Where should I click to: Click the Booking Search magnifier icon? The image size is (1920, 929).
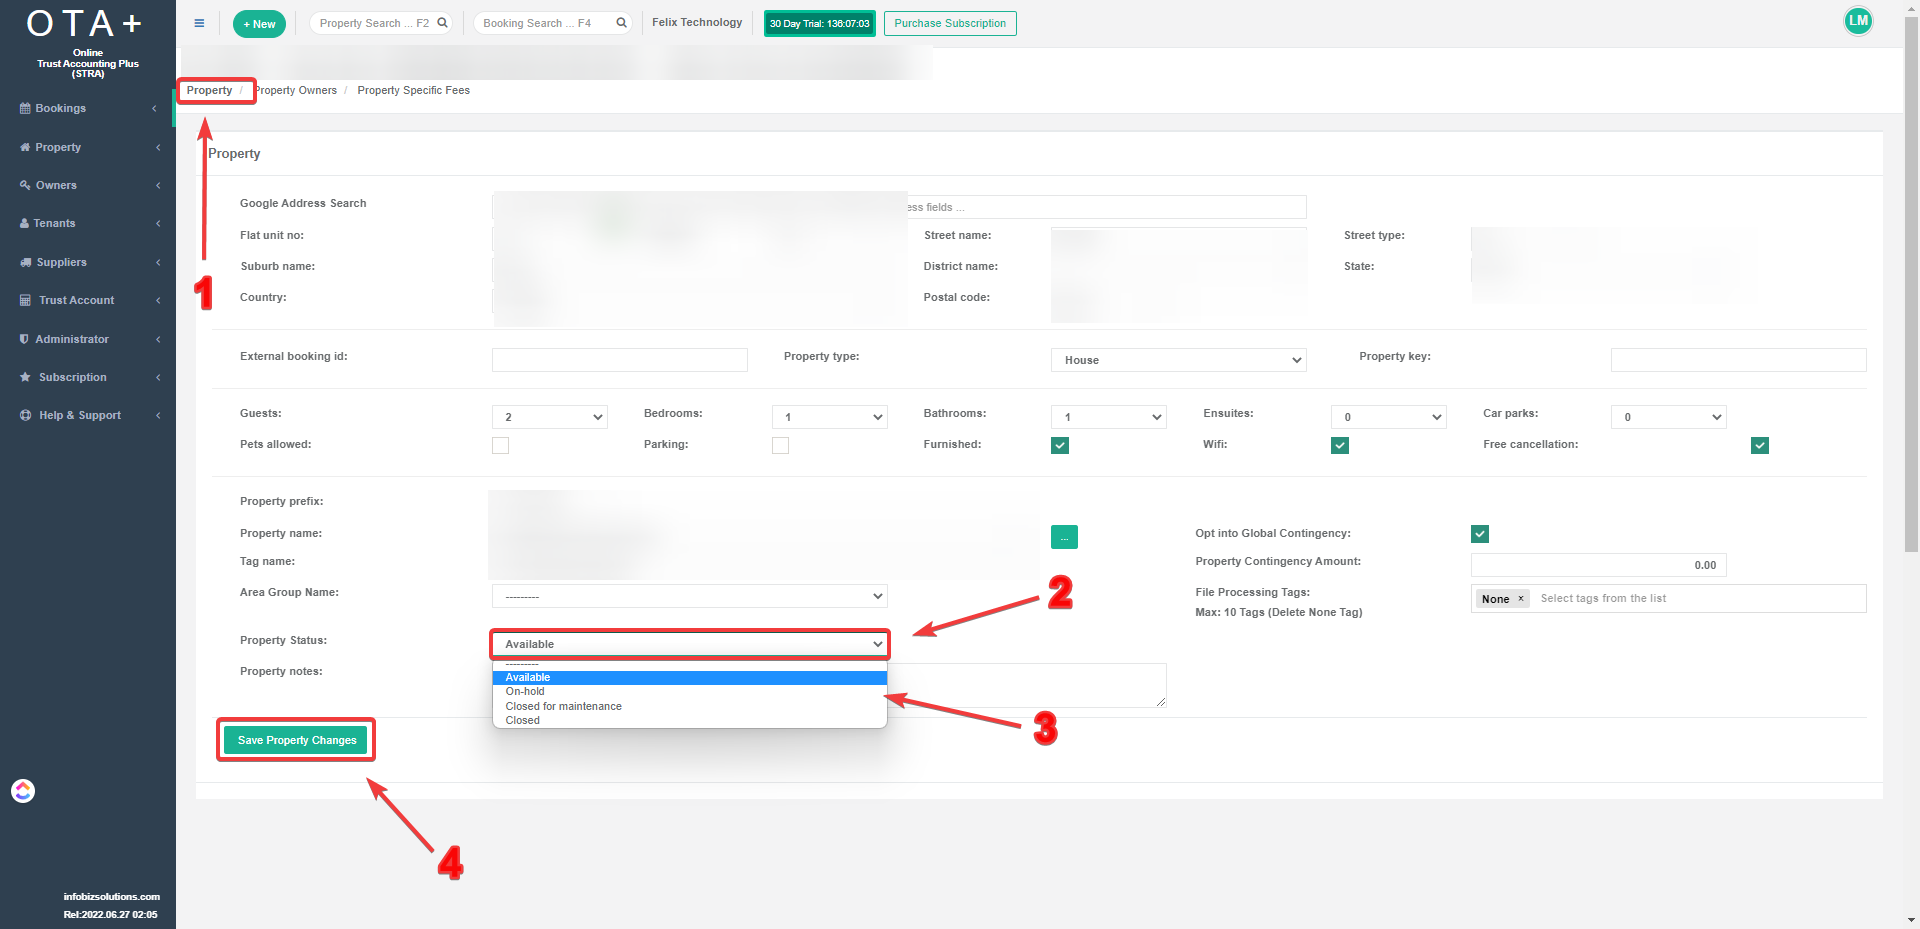tap(621, 23)
